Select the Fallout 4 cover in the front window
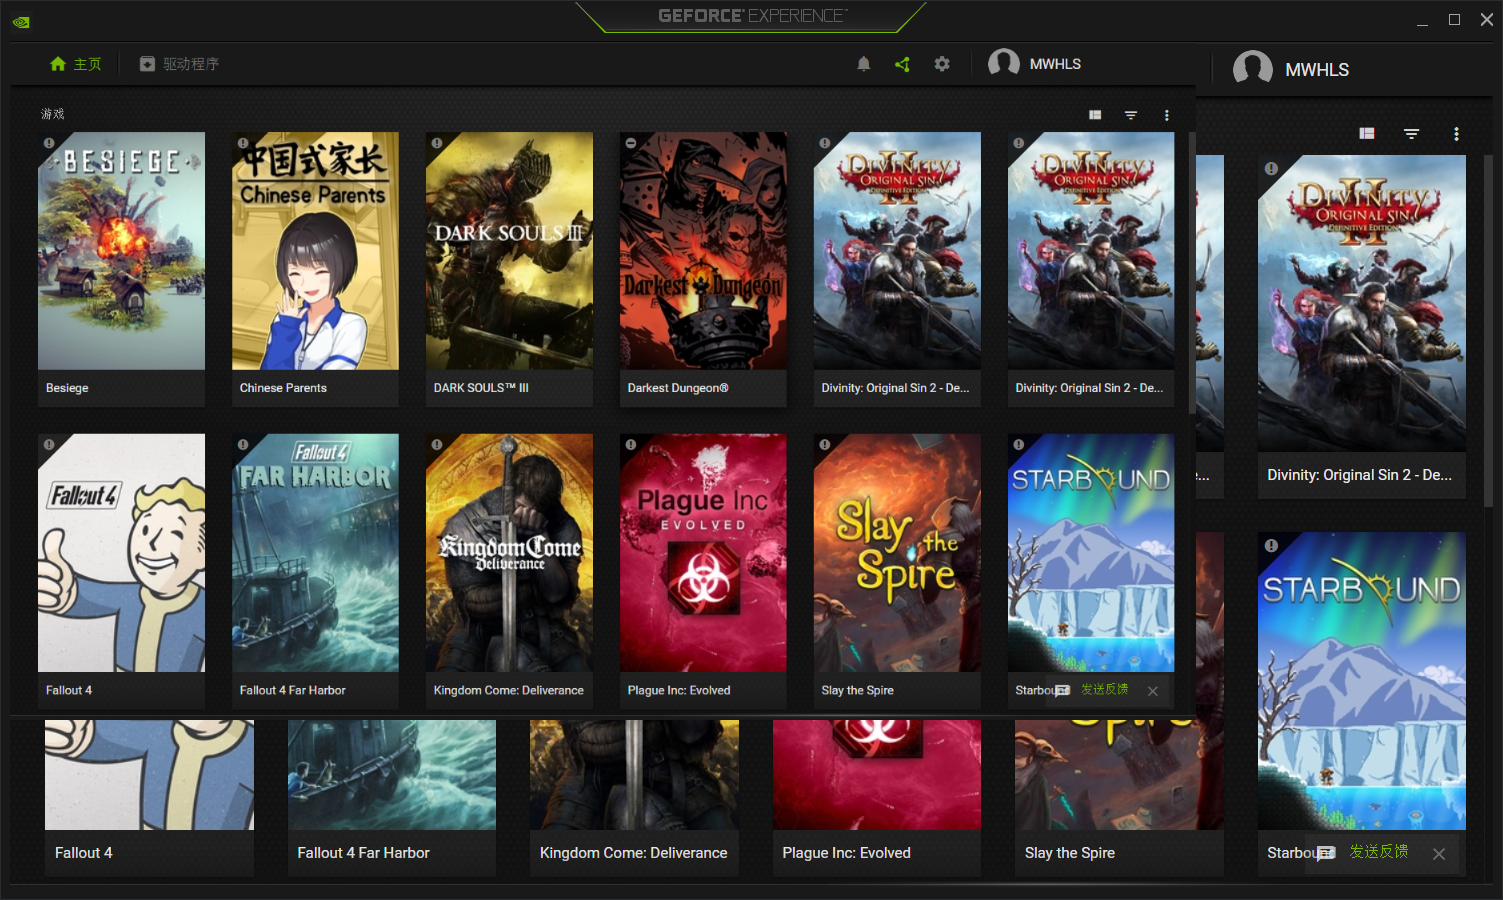This screenshot has height=900, width=1503. pos(121,553)
